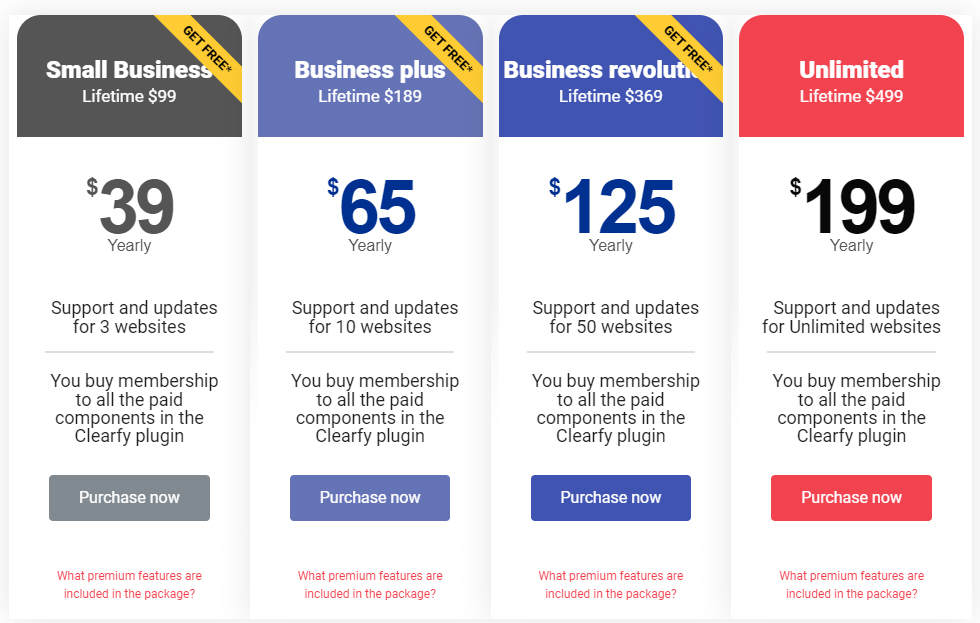Image resolution: width=980 pixels, height=623 pixels.
Task: Click the red Unlimited Purchase now button
Action: coord(851,497)
